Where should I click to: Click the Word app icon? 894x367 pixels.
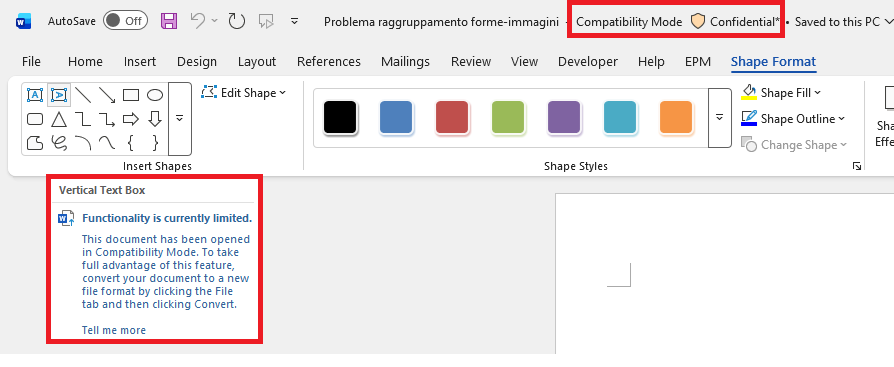[23, 22]
